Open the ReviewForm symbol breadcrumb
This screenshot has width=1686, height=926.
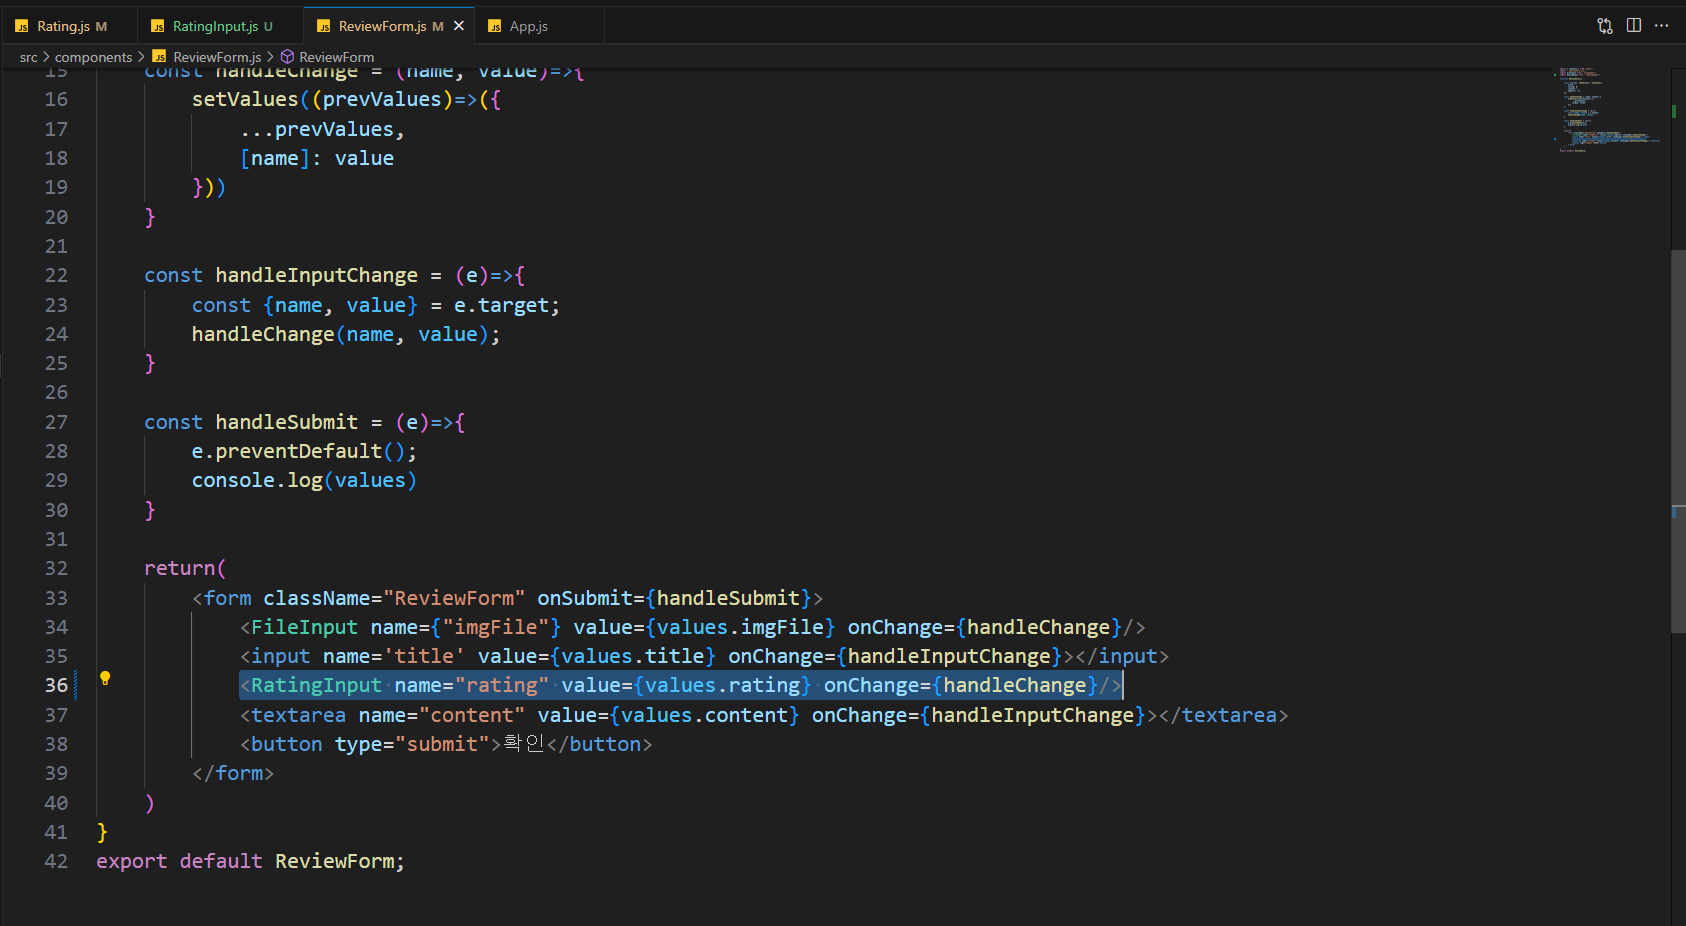click(x=328, y=57)
